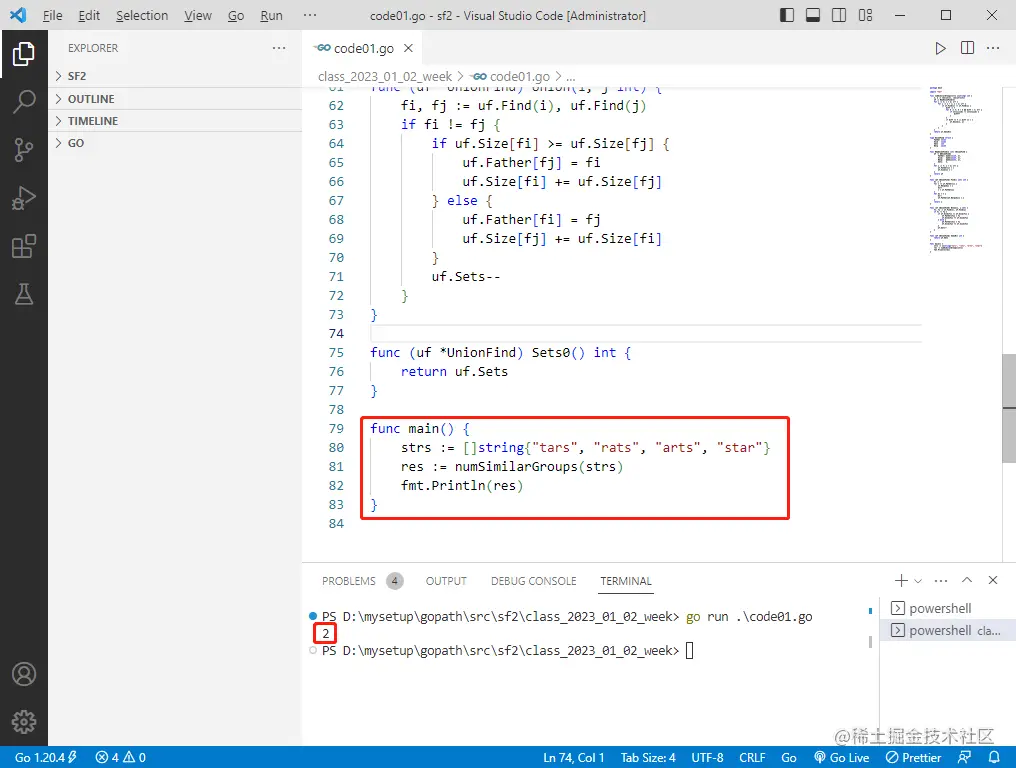Open the Go menu
Viewport: 1016px width, 768px height.
(236, 15)
